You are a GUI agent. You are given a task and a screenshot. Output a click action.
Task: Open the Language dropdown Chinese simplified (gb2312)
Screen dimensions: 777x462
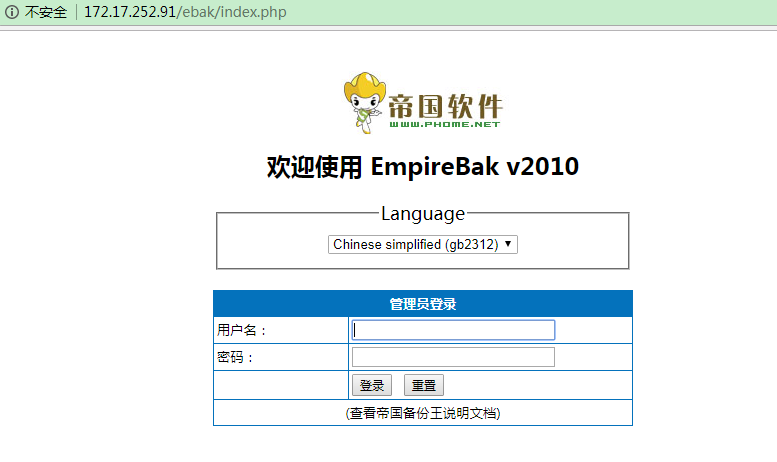click(x=423, y=244)
